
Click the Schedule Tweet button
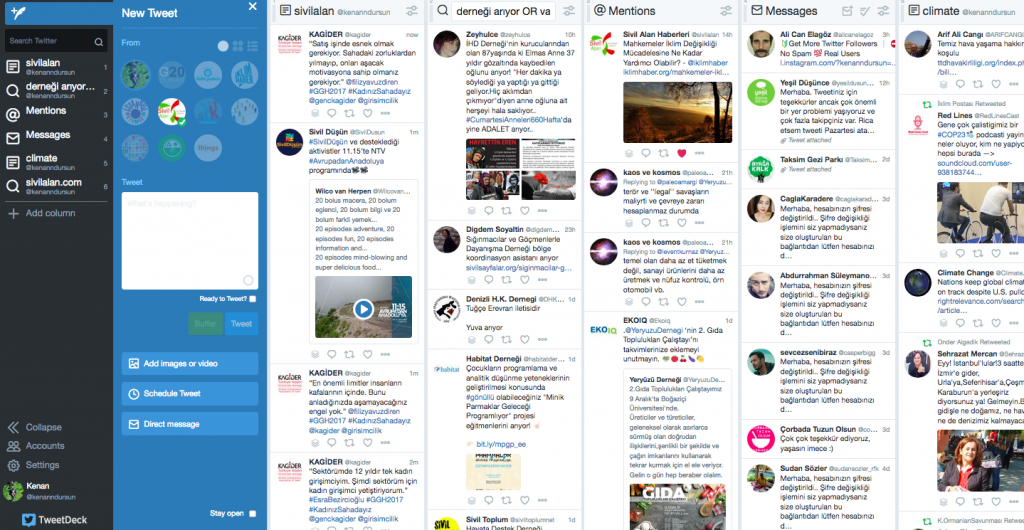189,394
